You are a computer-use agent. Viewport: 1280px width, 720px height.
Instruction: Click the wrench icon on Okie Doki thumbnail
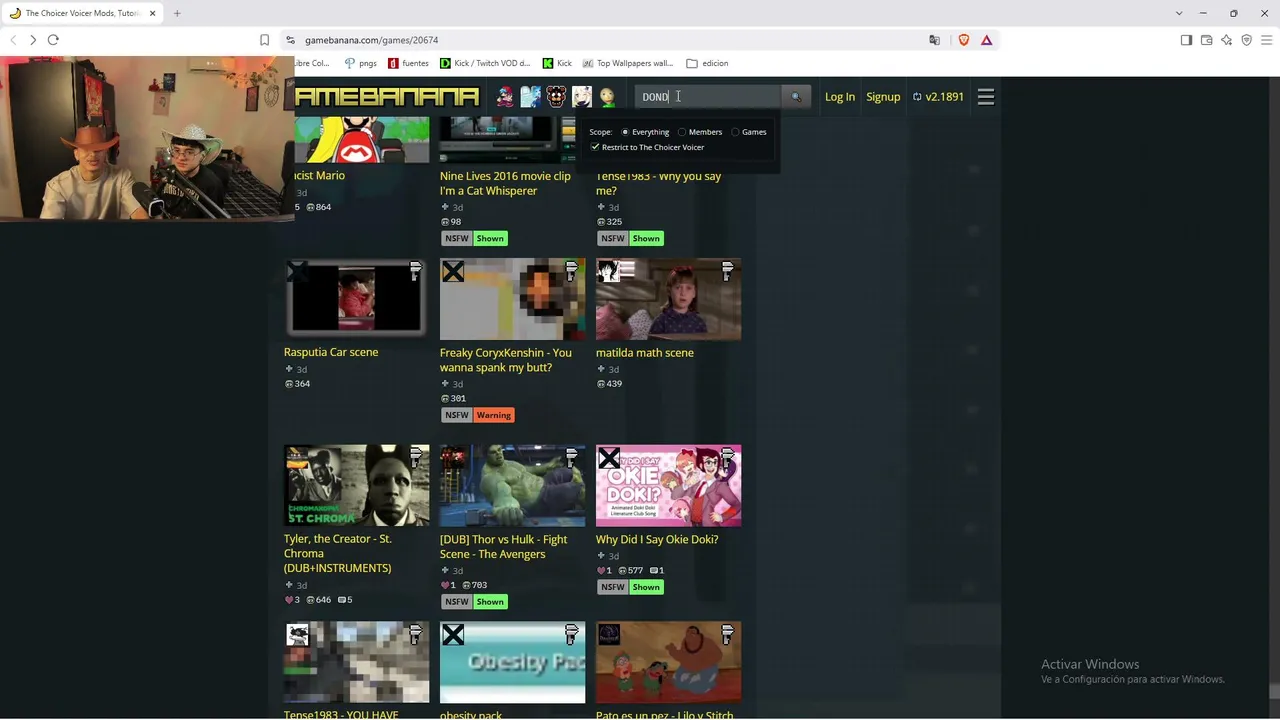(727, 457)
